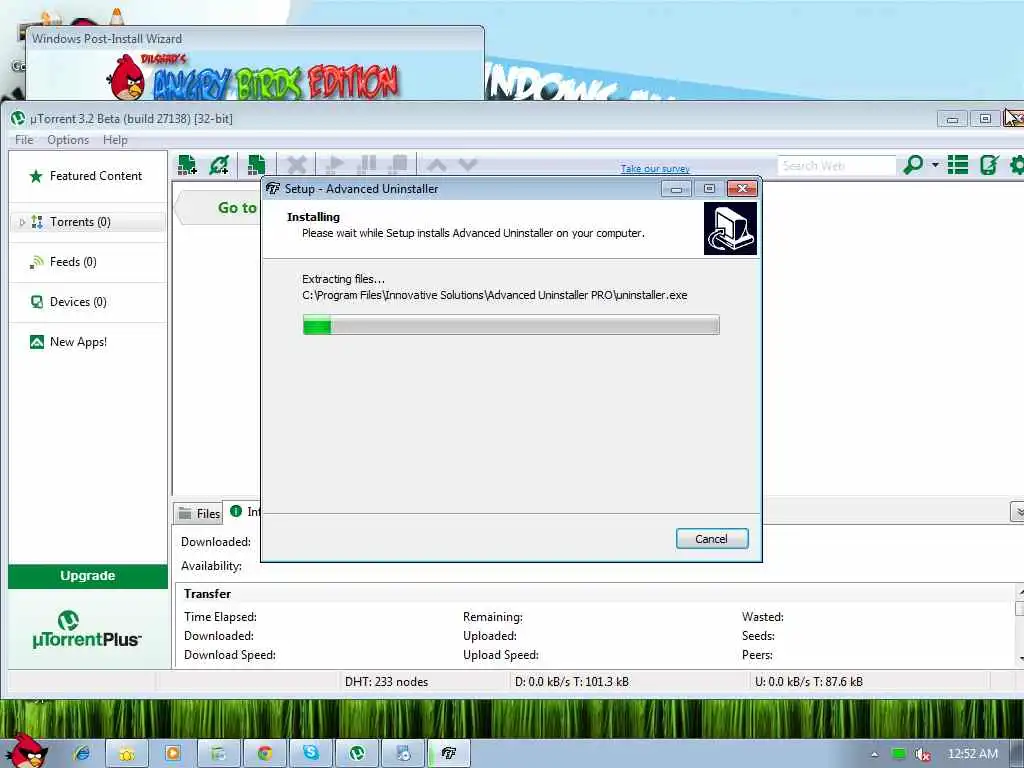Click the Devices icon in sidebar
The width and height of the screenshot is (1024, 768).
[x=37, y=302]
